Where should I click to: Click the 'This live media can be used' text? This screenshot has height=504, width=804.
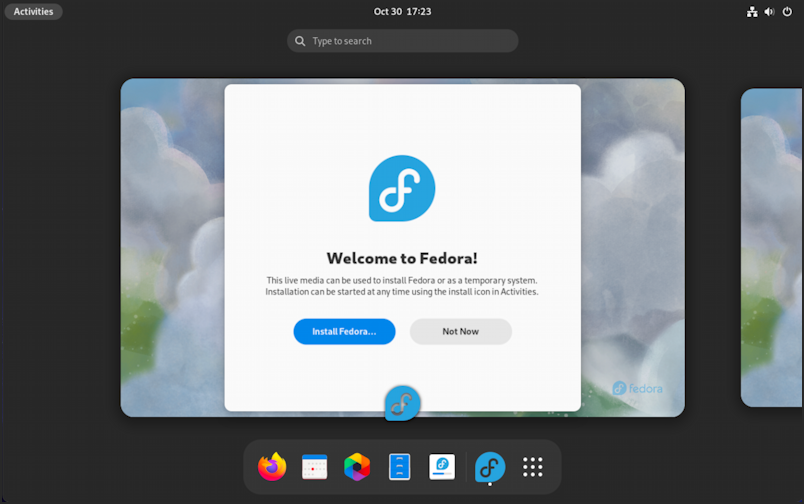(x=401, y=286)
